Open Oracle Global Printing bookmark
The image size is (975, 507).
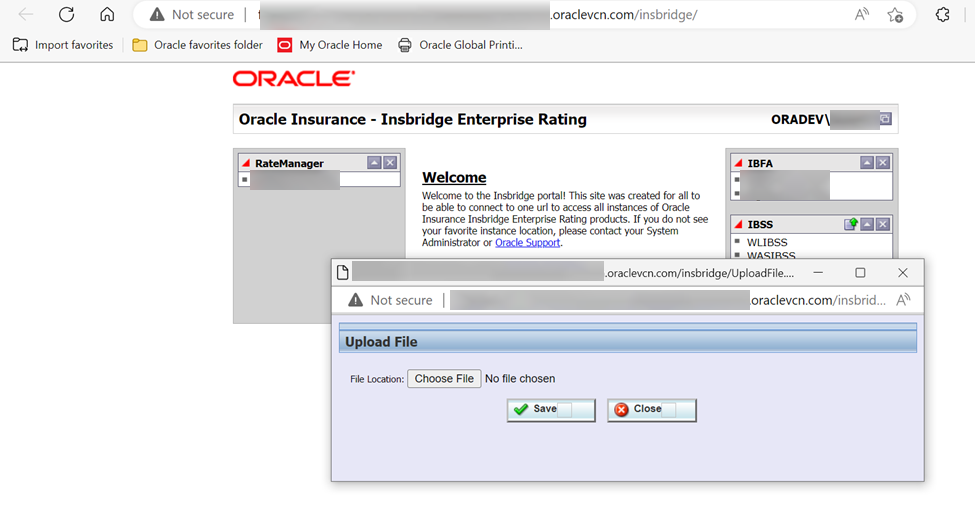pos(460,45)
